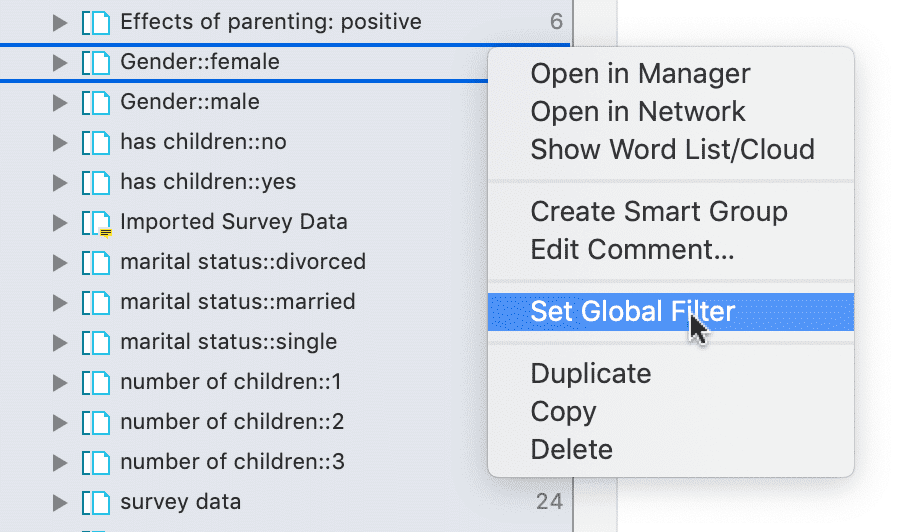Select Duplicate in the context menu

[x=671, y=373]
